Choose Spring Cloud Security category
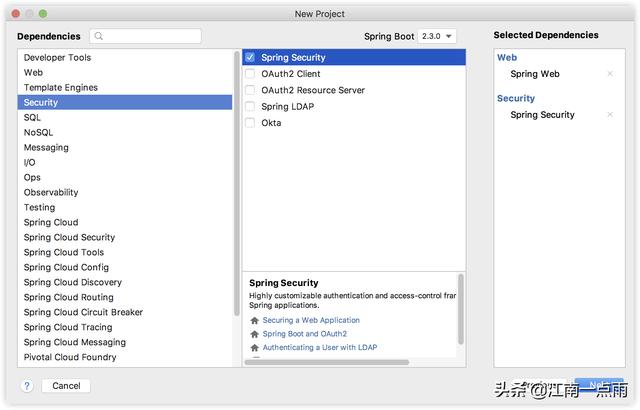 (125, 237)
